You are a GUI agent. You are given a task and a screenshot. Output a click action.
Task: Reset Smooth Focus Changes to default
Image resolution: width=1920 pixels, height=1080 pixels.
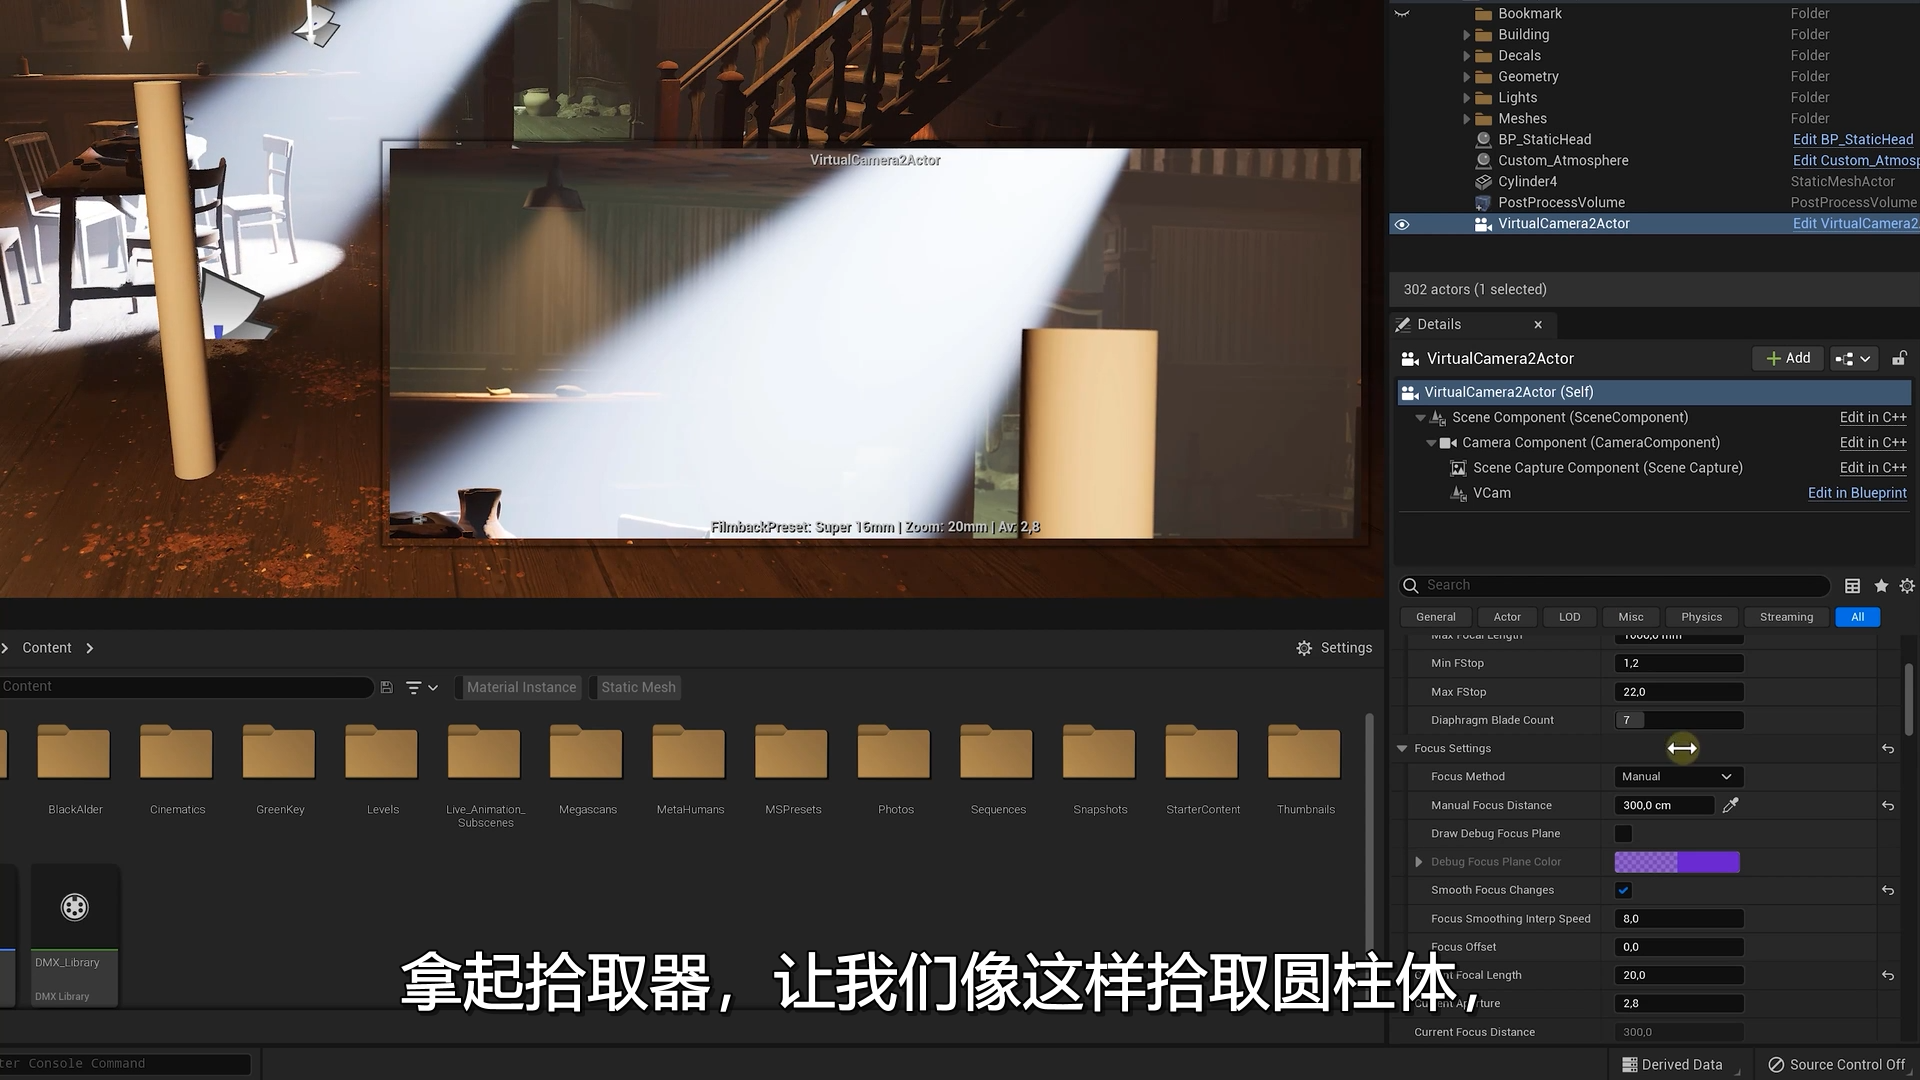1888,890
